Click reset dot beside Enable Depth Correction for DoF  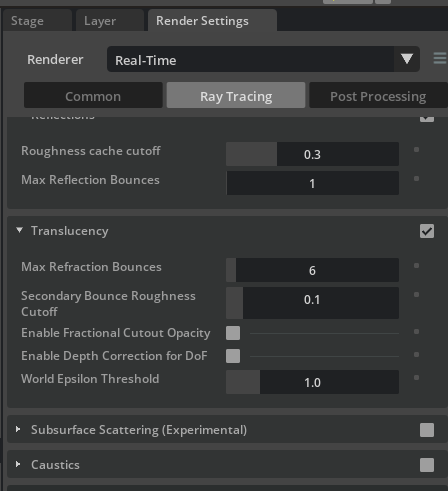416,355
